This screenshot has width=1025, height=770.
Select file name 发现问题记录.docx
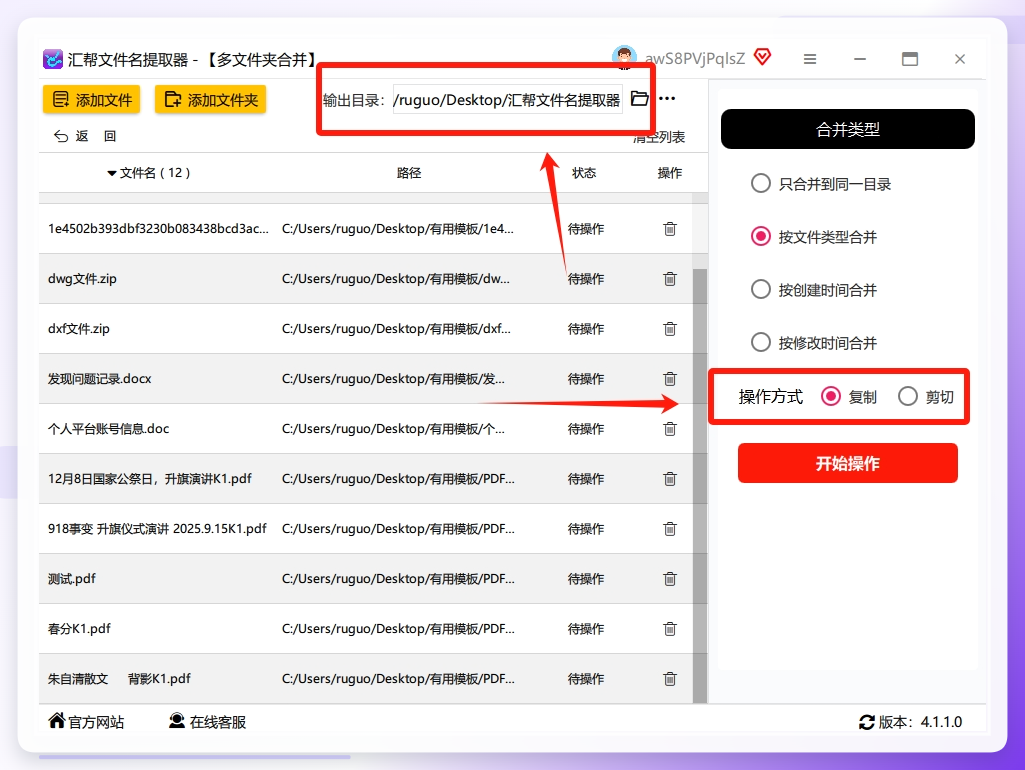coord(99,379)
